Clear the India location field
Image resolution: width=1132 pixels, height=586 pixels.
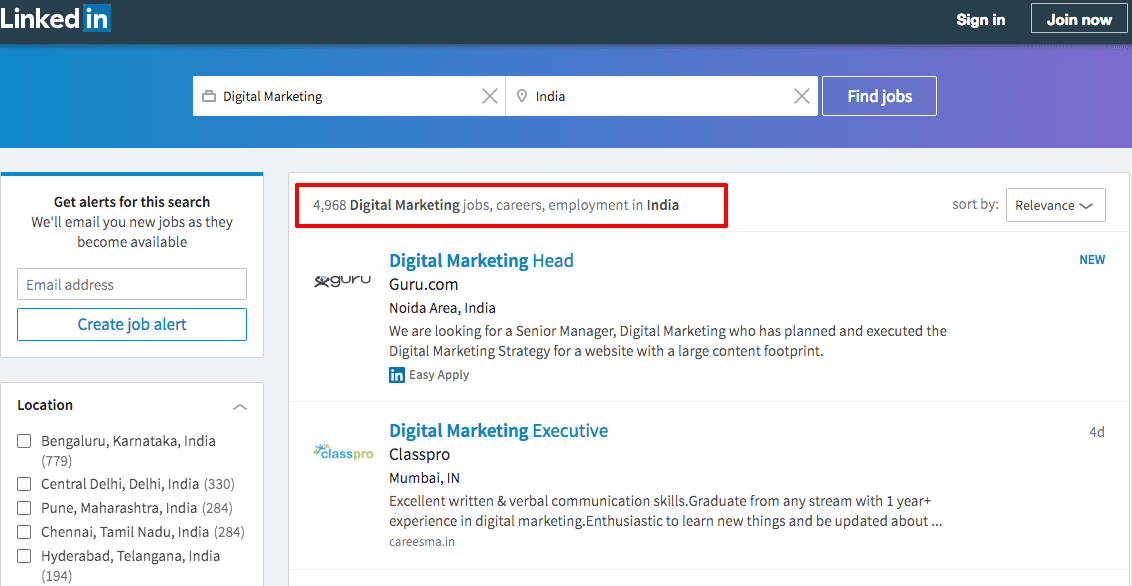click(x=801, y=96)
